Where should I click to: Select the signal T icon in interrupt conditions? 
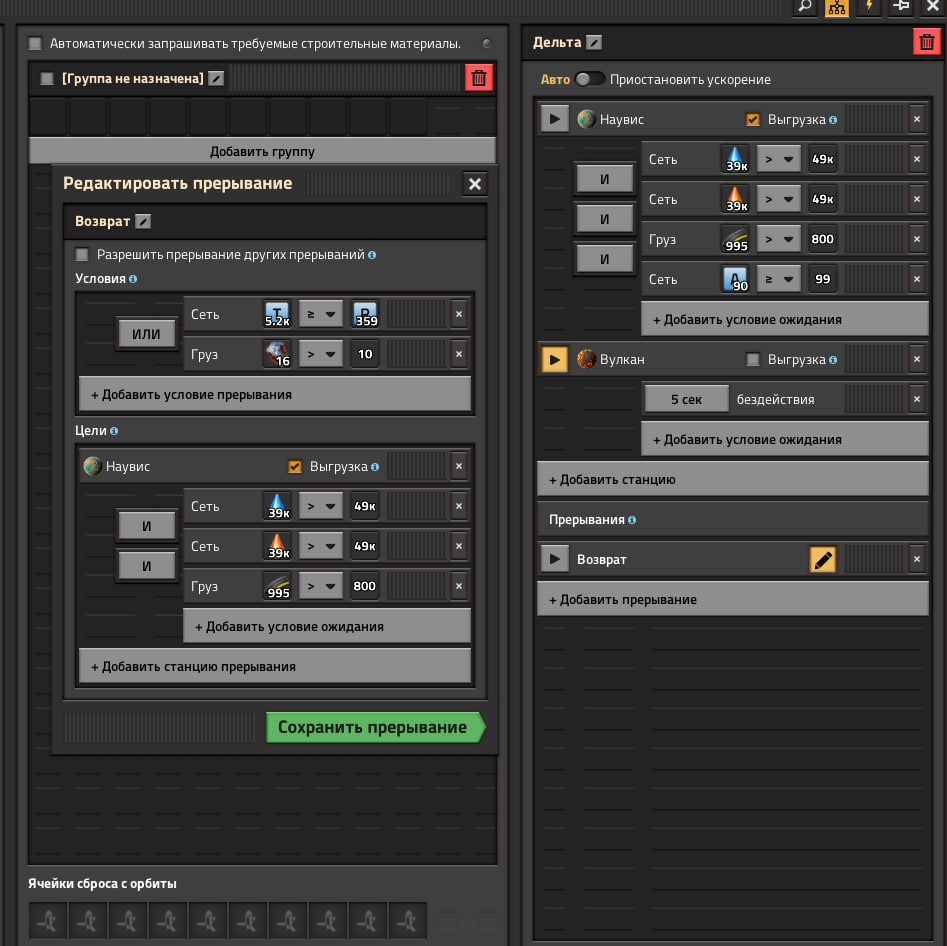275,314
